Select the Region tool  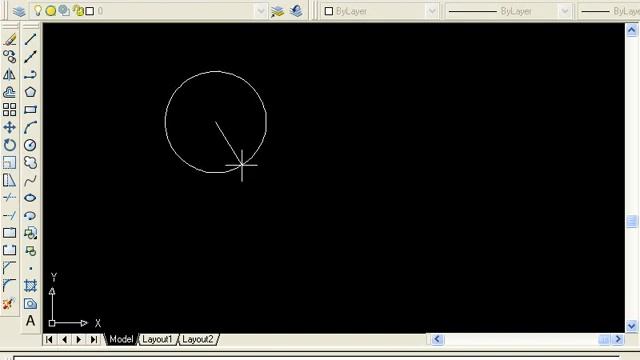30,303
